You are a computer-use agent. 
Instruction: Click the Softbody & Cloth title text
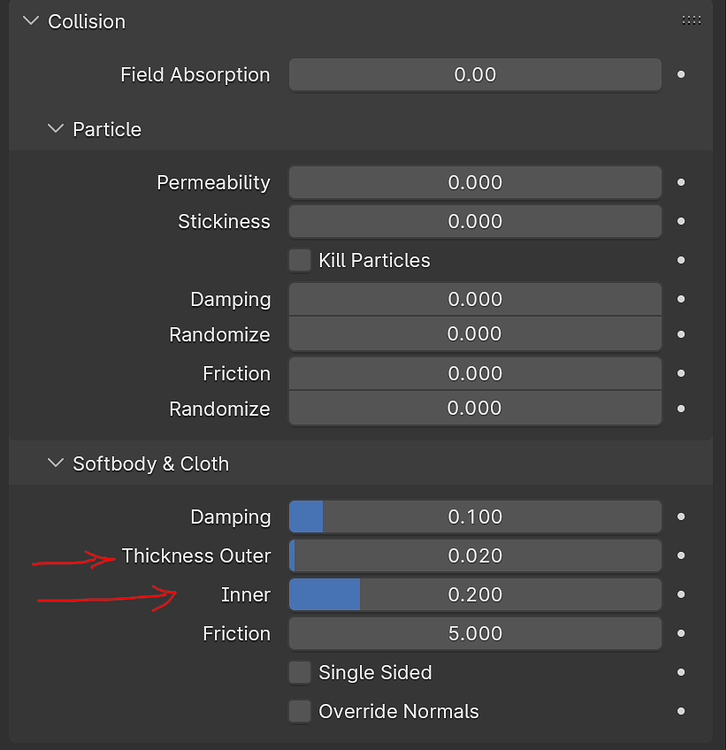(151, 464)
